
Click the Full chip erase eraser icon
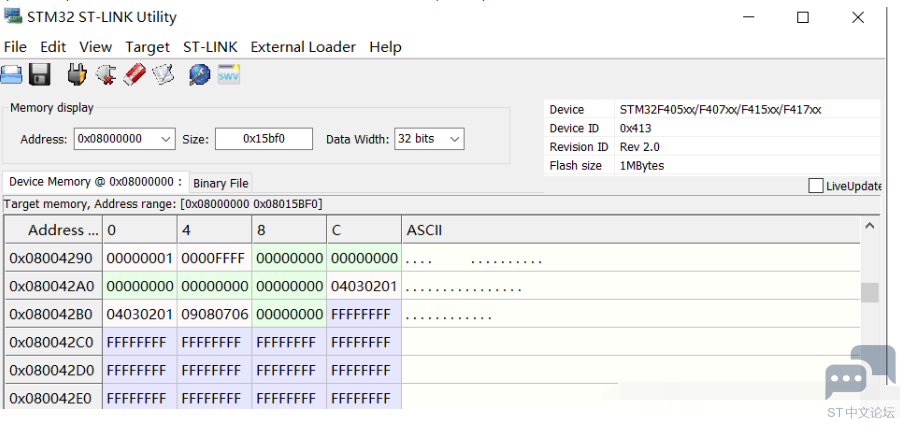click(134, 74)
